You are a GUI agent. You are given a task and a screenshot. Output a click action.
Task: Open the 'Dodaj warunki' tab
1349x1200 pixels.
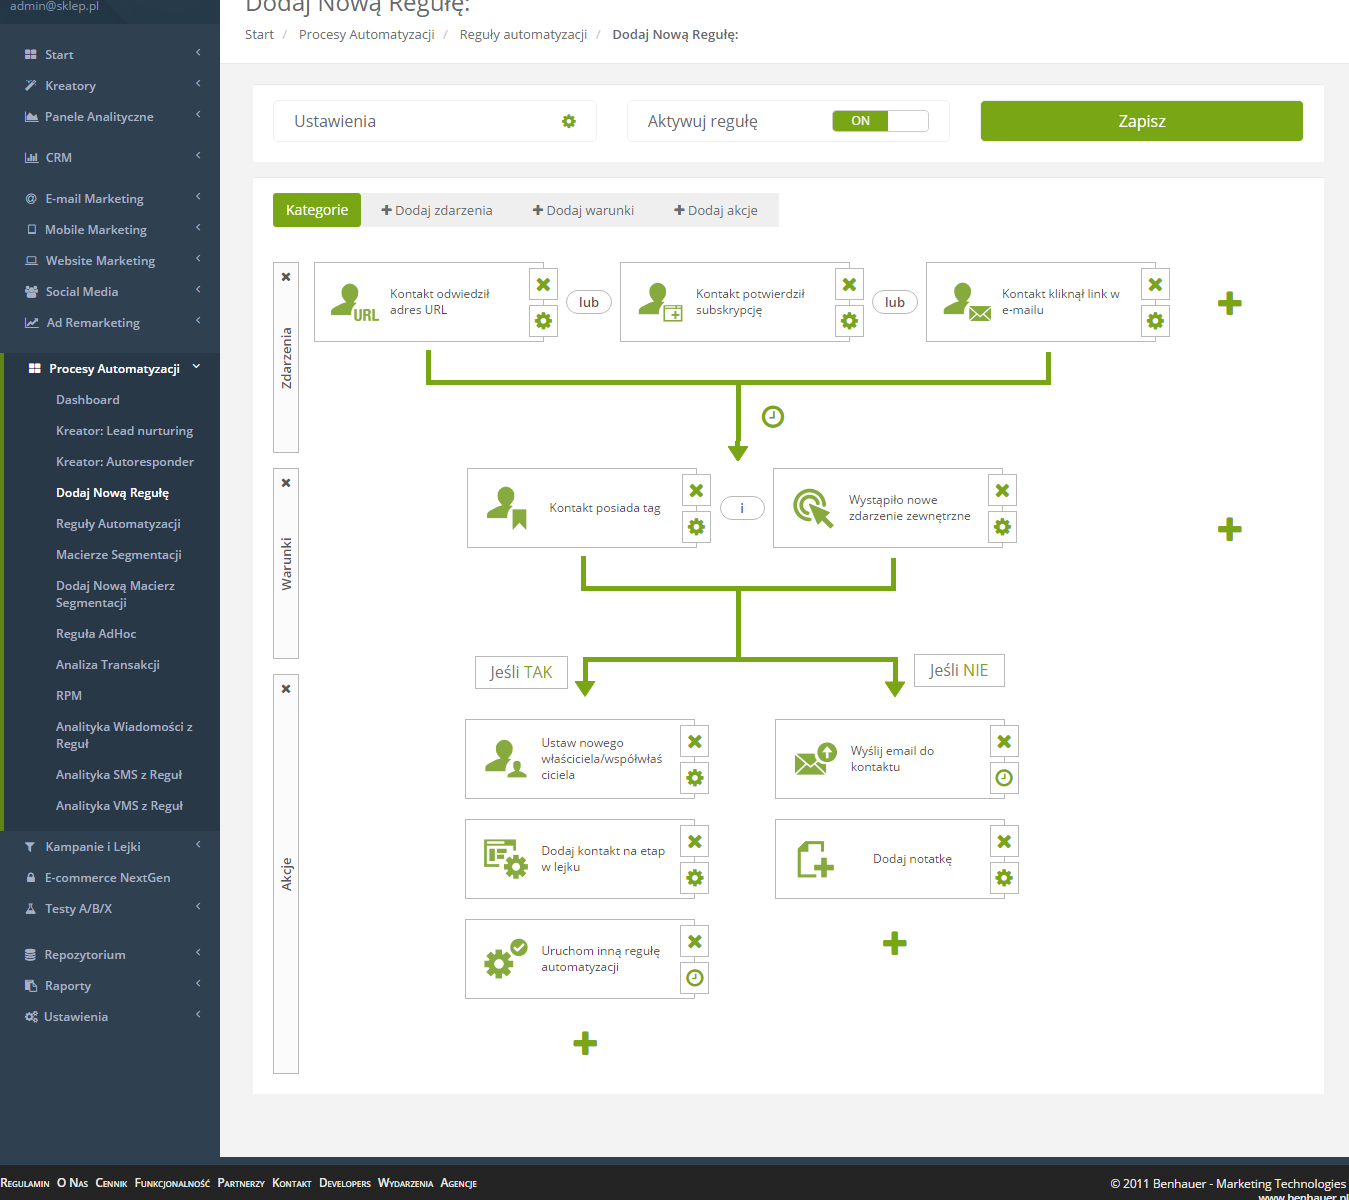point(583,210)
